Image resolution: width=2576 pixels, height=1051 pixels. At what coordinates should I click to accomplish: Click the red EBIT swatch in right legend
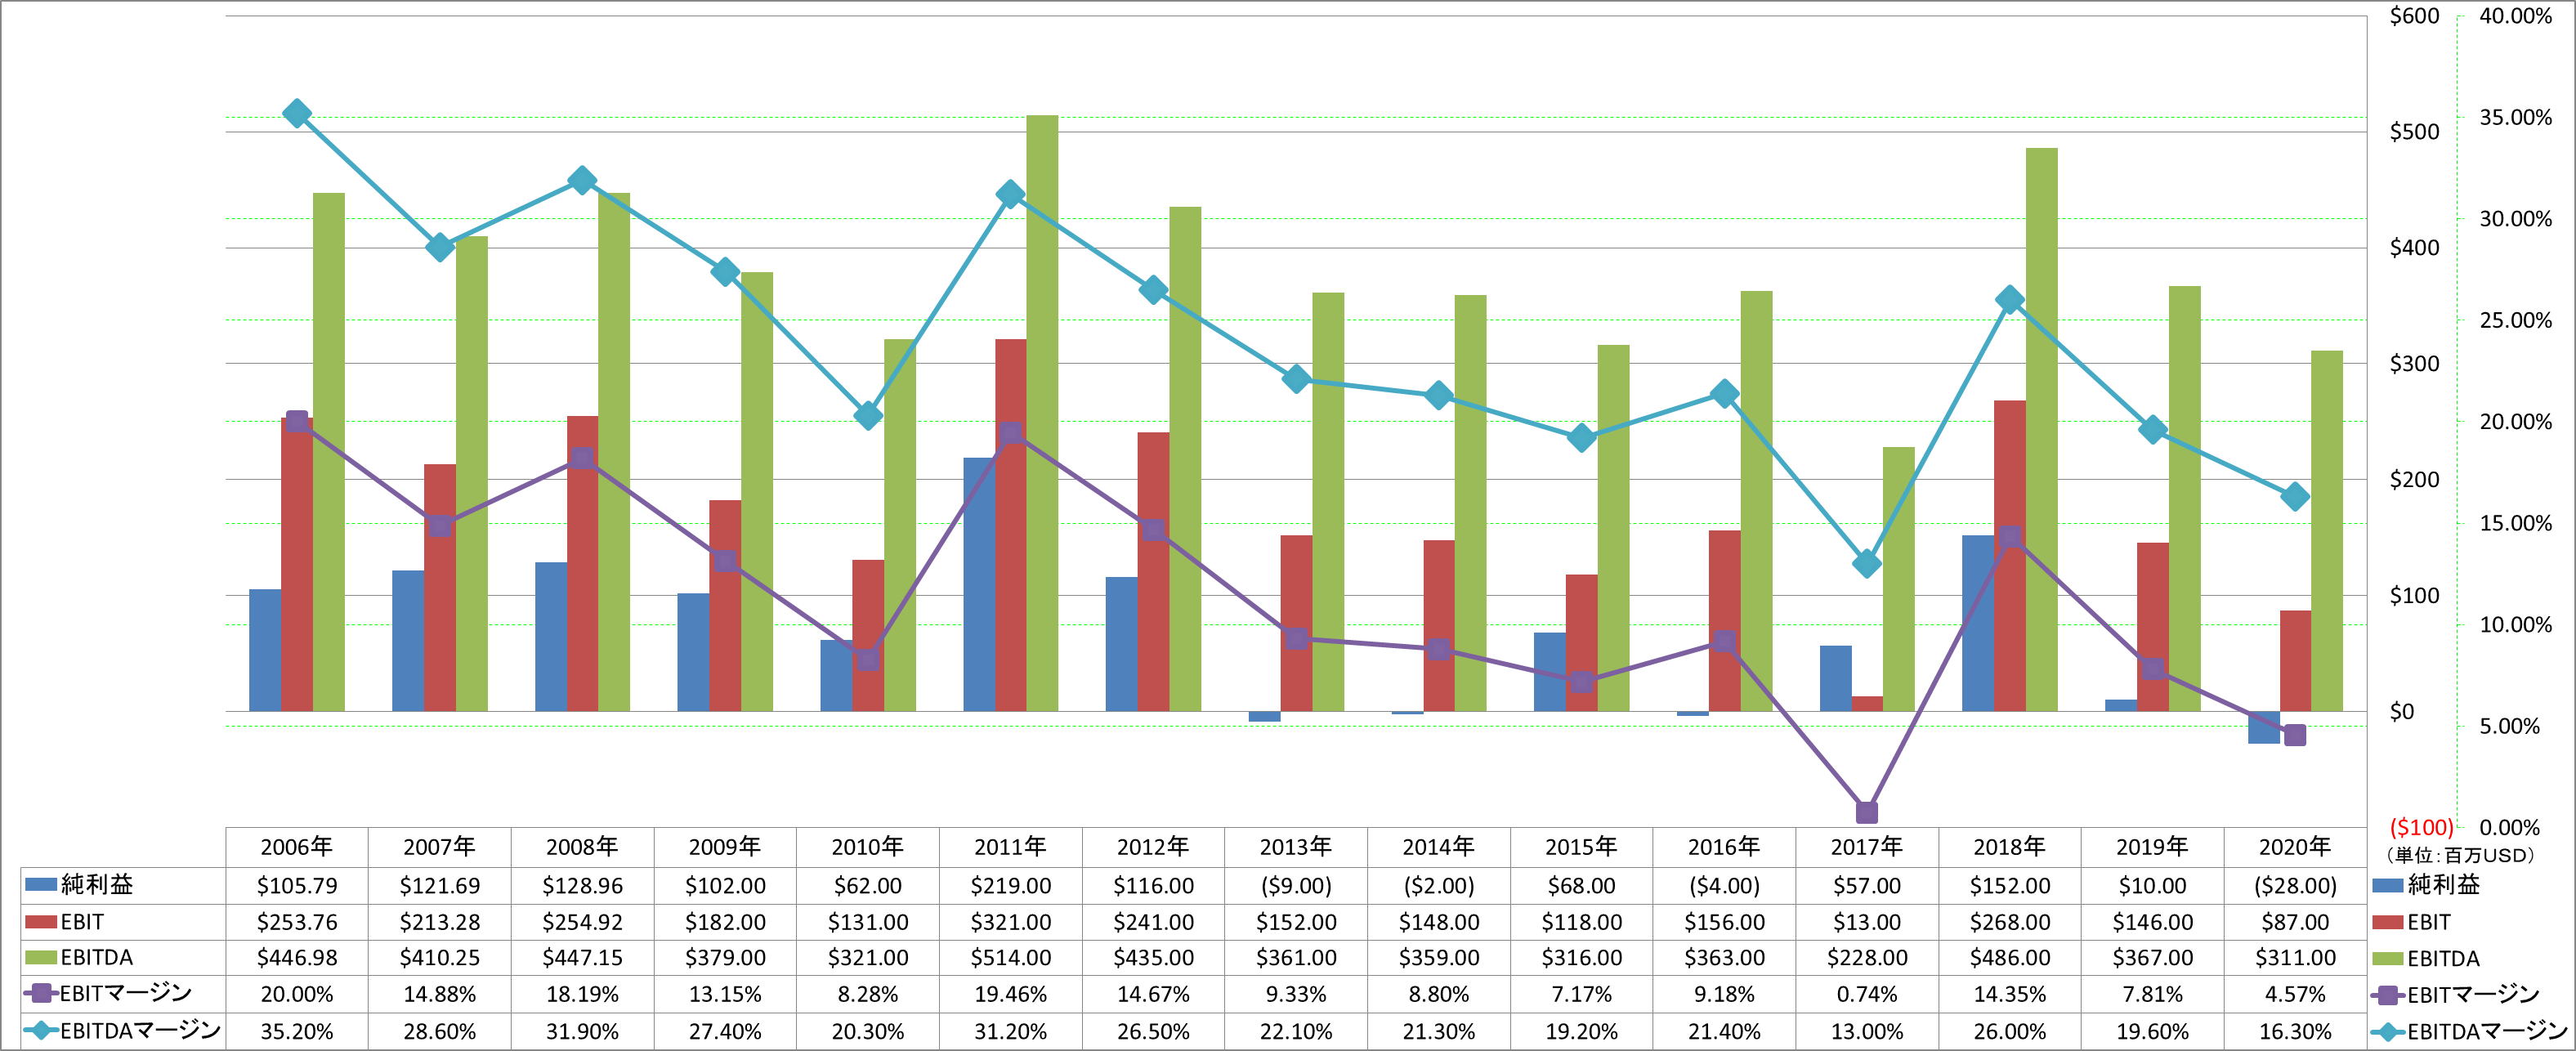point(2387,922)
